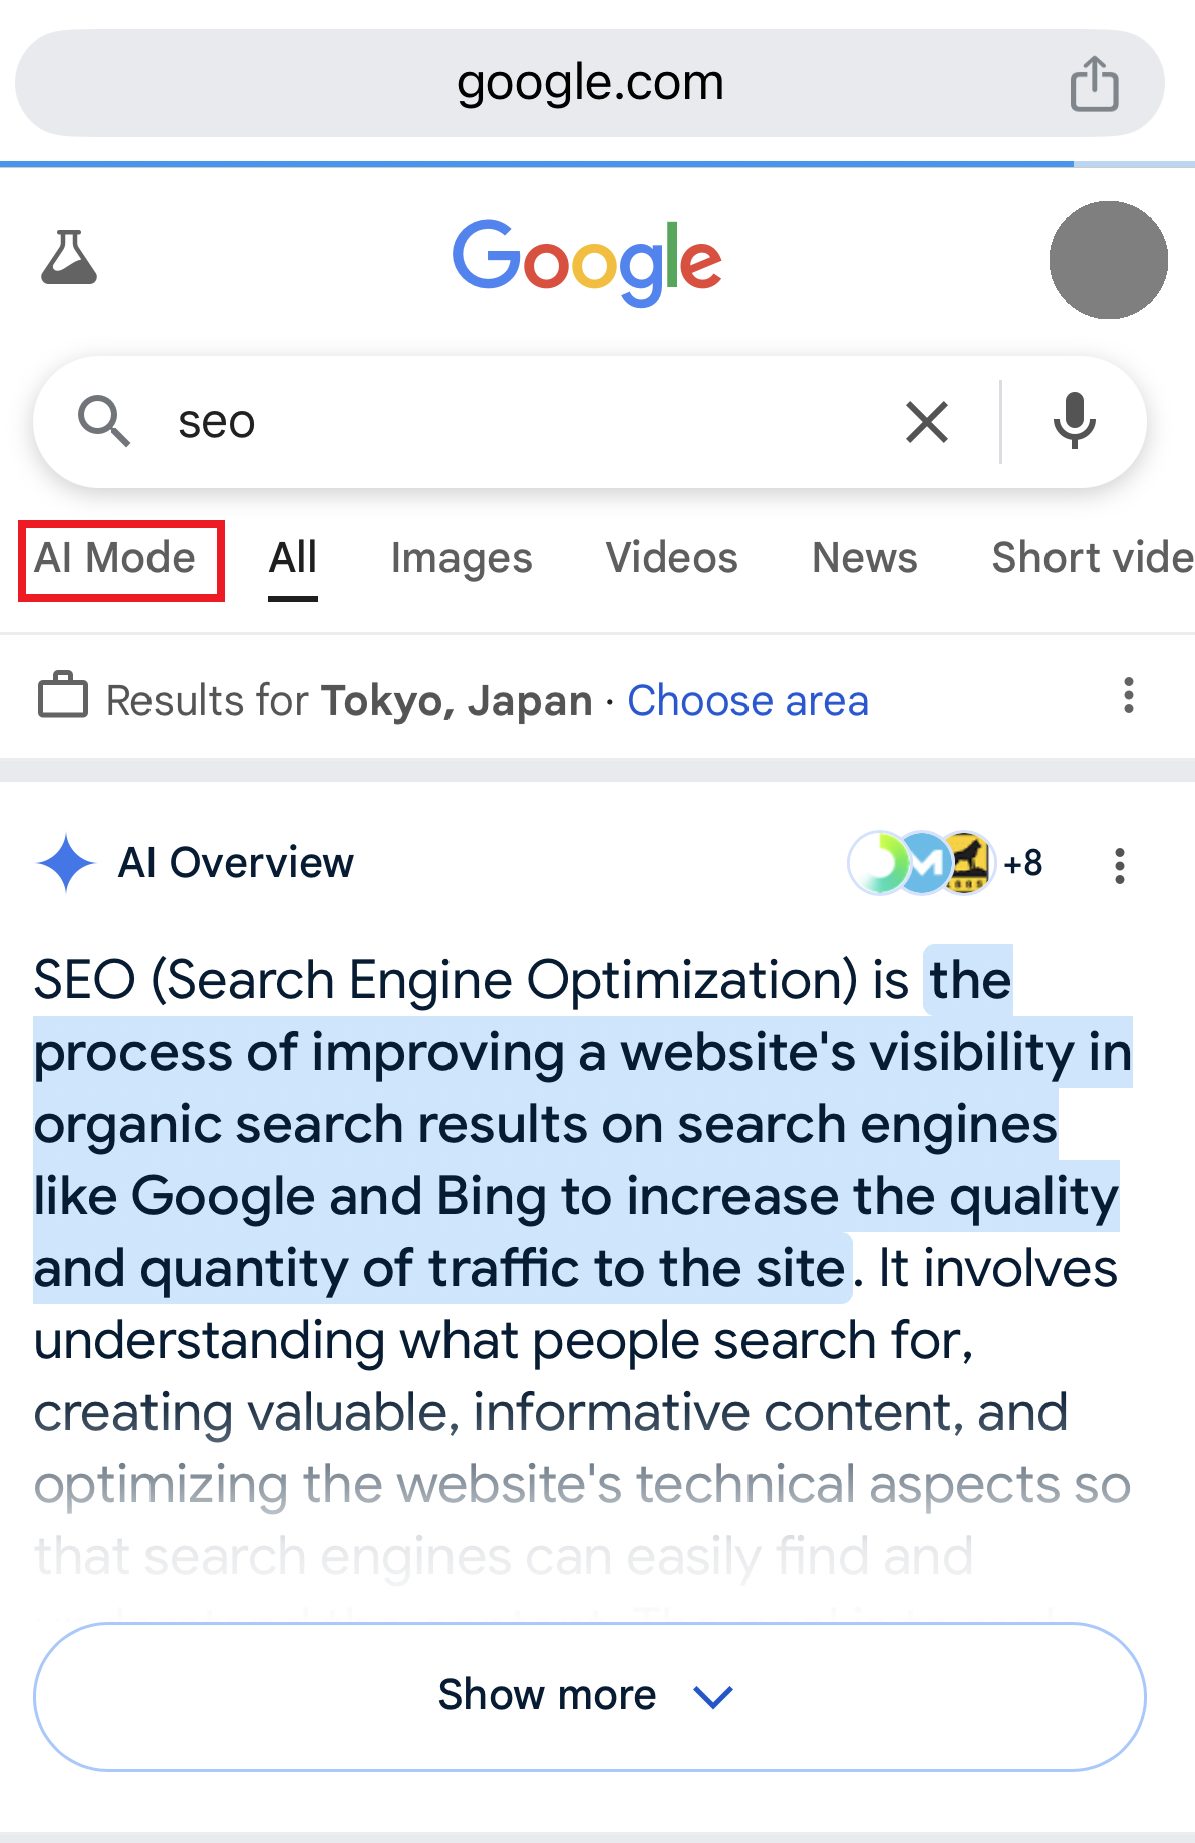Tap the Google logo
This screenshot has width=1195, height=1843.
(587, 262)
